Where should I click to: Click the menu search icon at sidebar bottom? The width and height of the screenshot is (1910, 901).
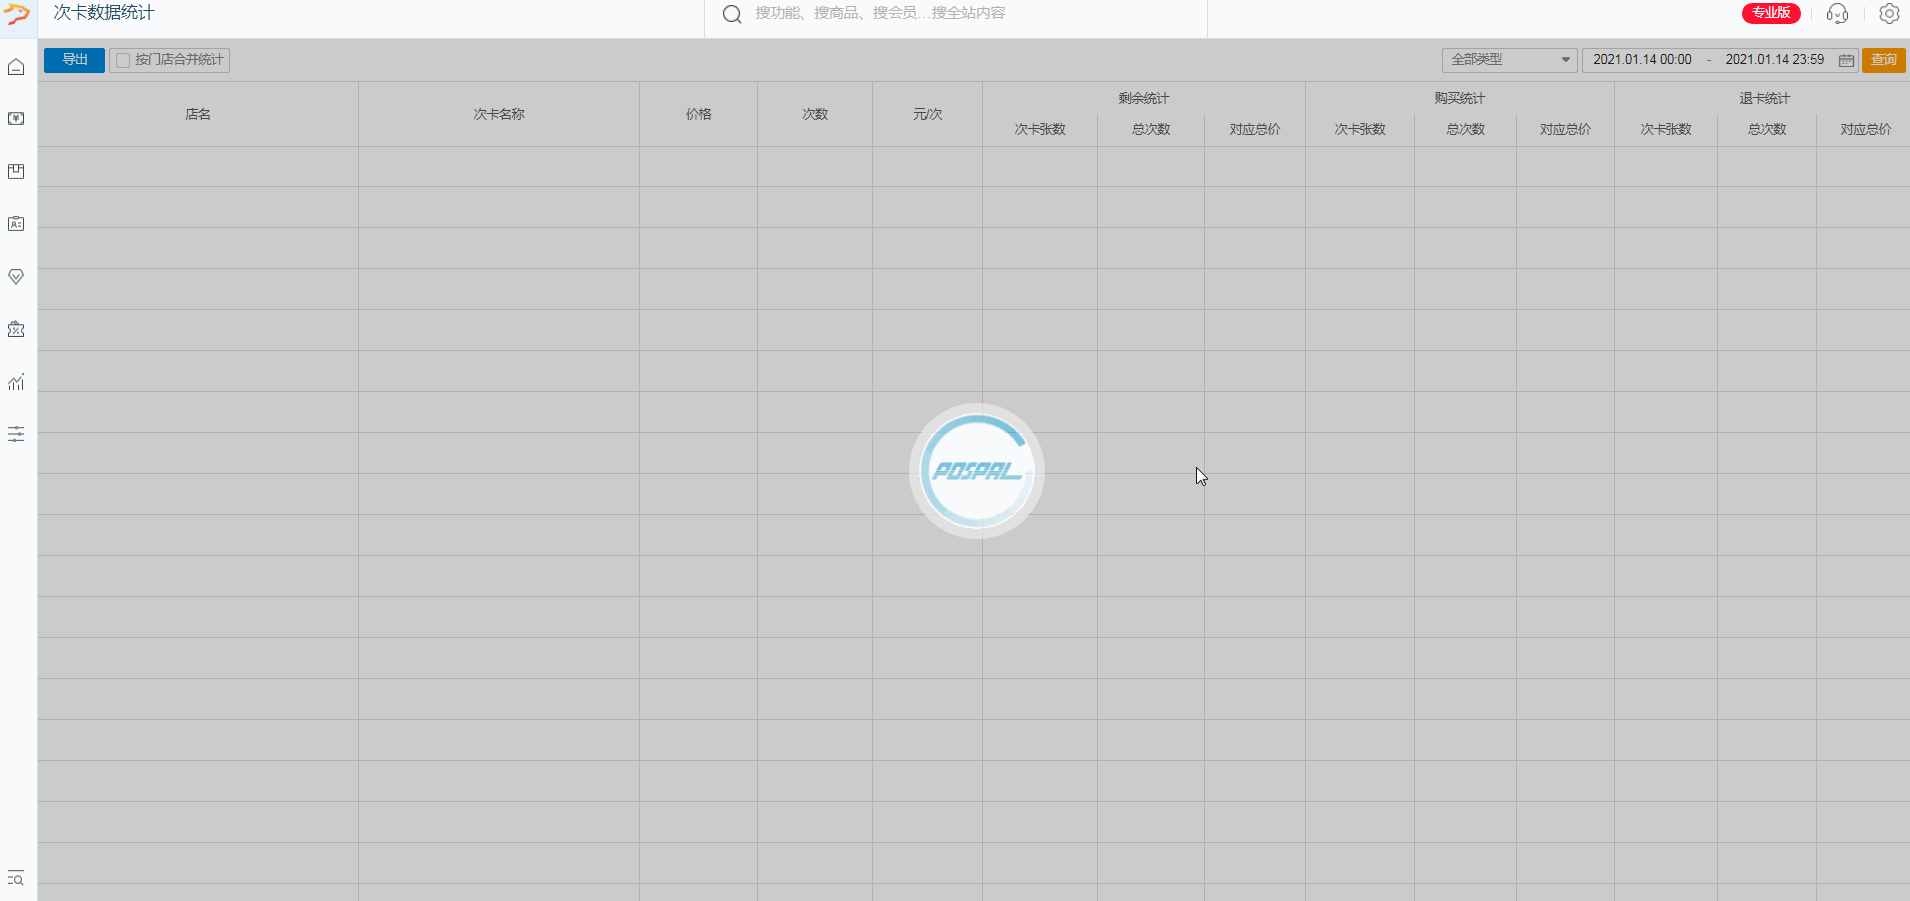click(16, 878)
